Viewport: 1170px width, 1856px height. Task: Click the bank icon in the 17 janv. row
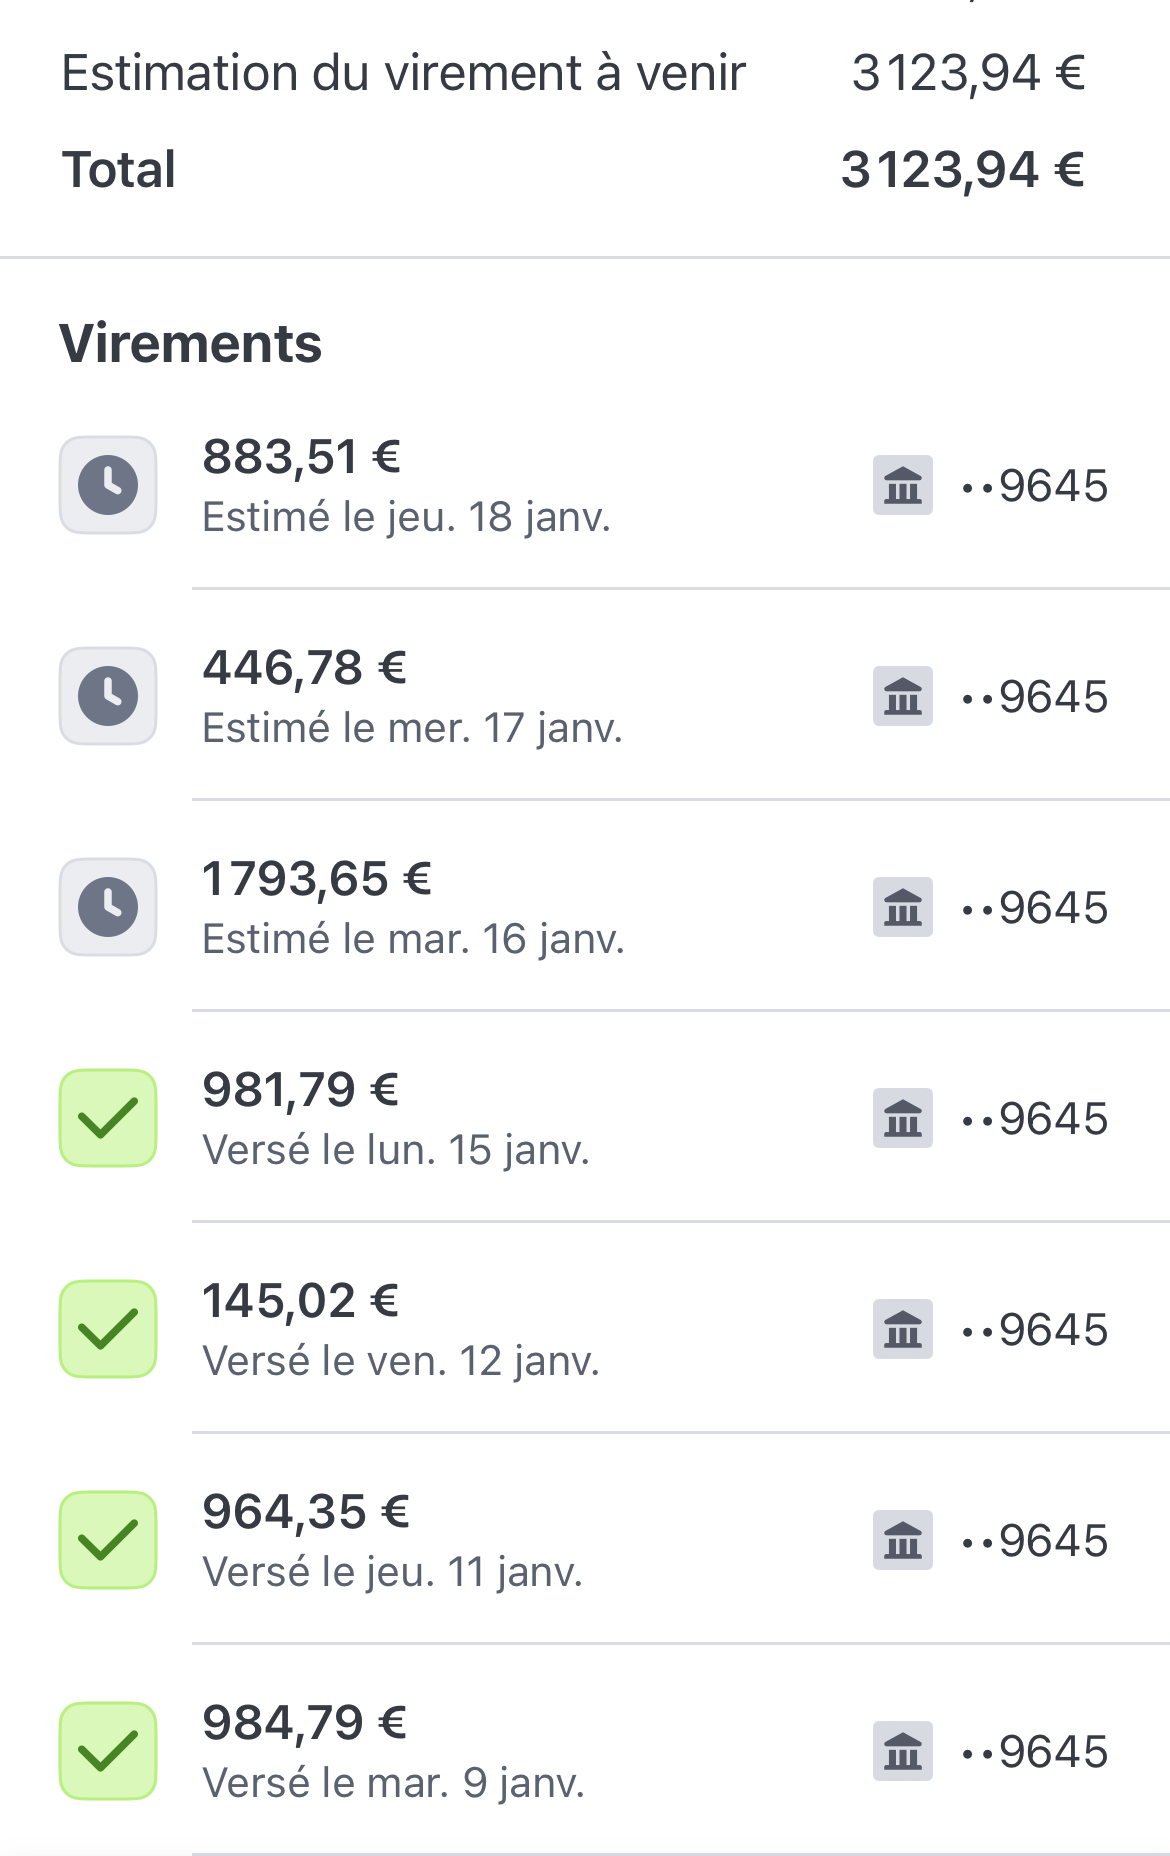pyautogui.click(x=902, y=696)
